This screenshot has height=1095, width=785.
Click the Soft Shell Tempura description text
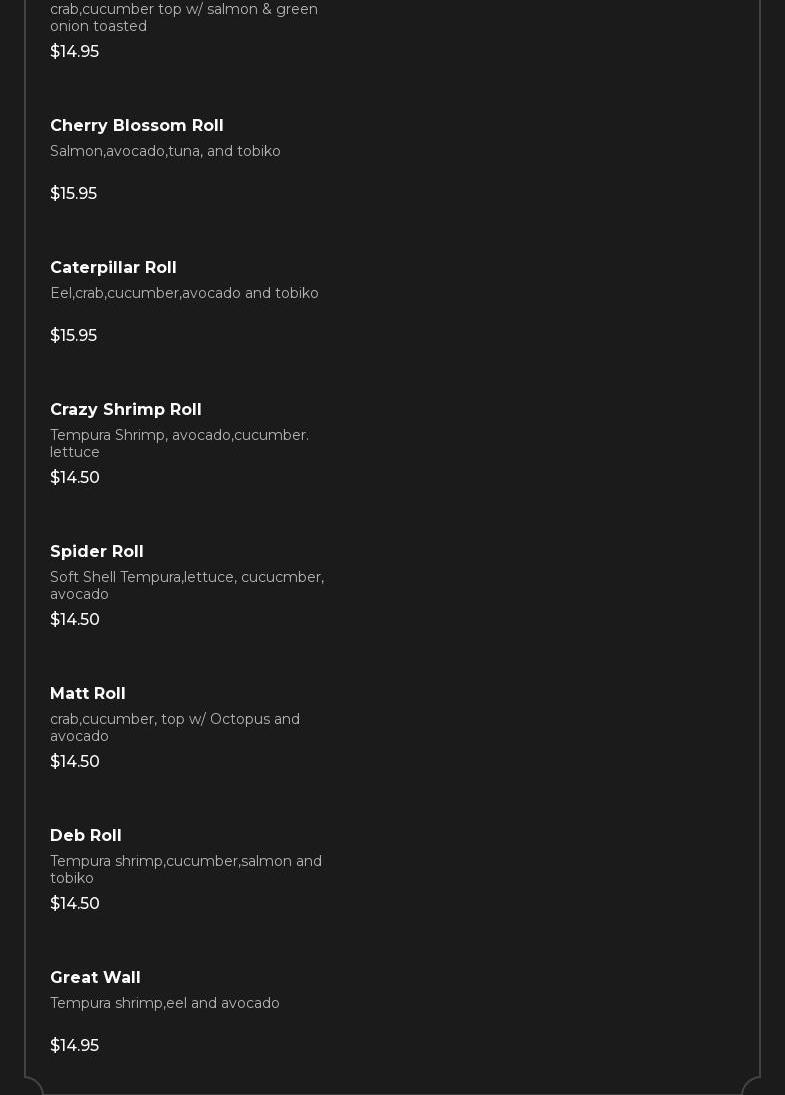(x=187, y=585)
